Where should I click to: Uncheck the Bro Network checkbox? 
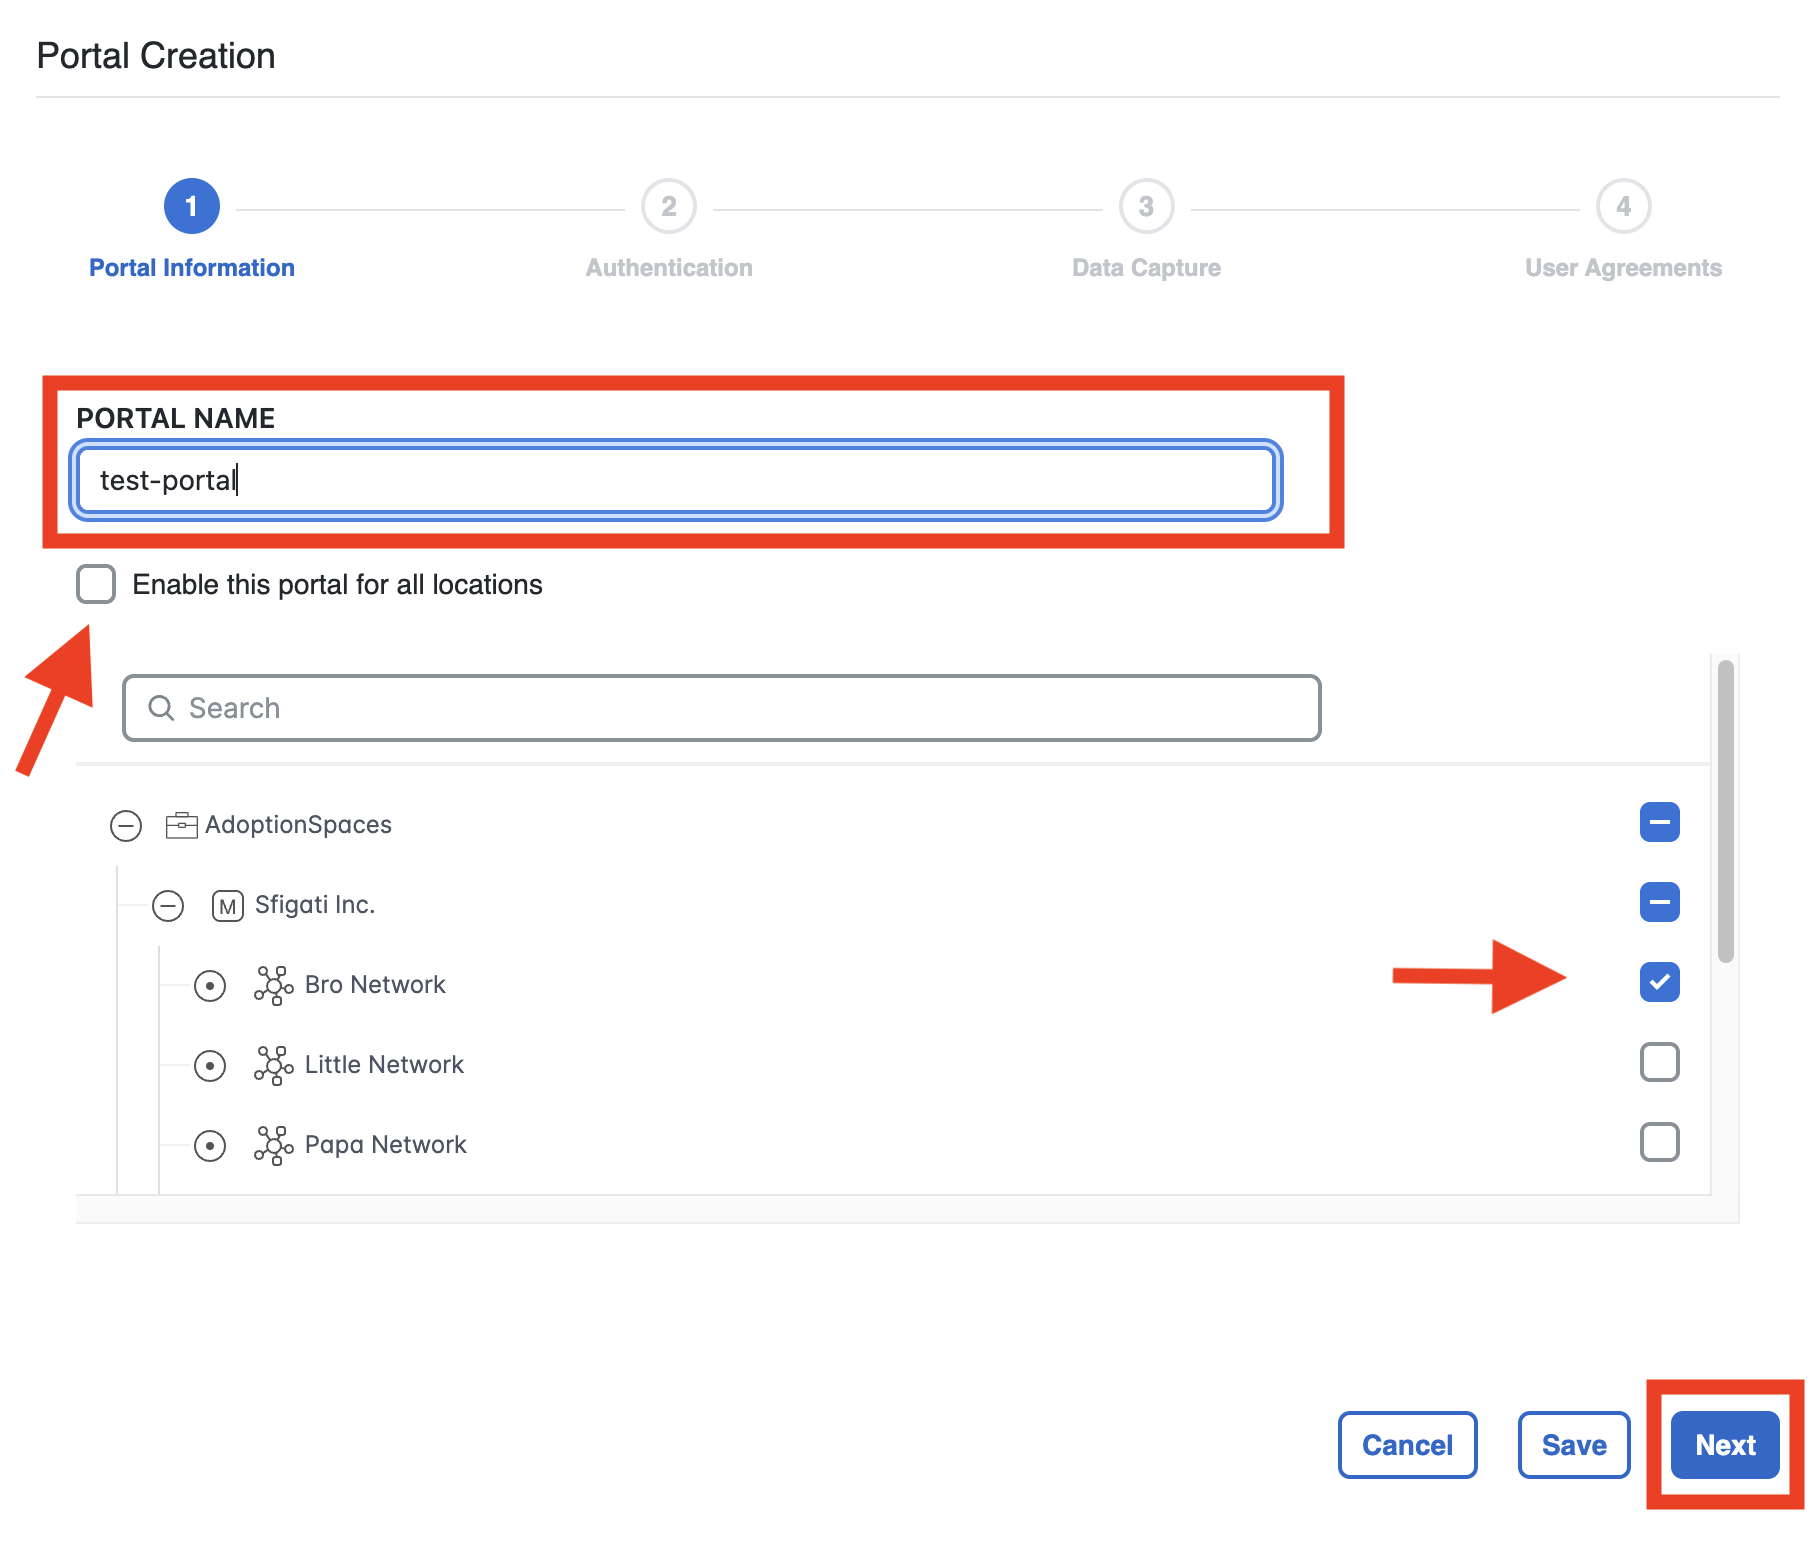coord(1659,982)
